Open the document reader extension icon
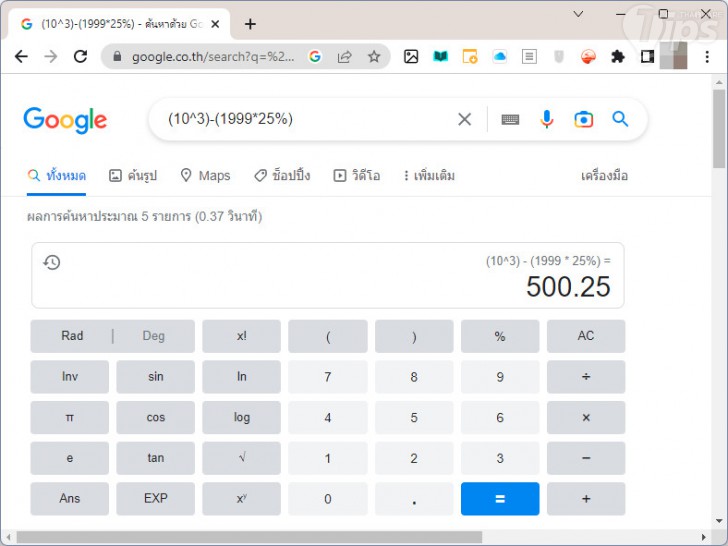This screenshot has height=546, width=728. pos(529,57)
